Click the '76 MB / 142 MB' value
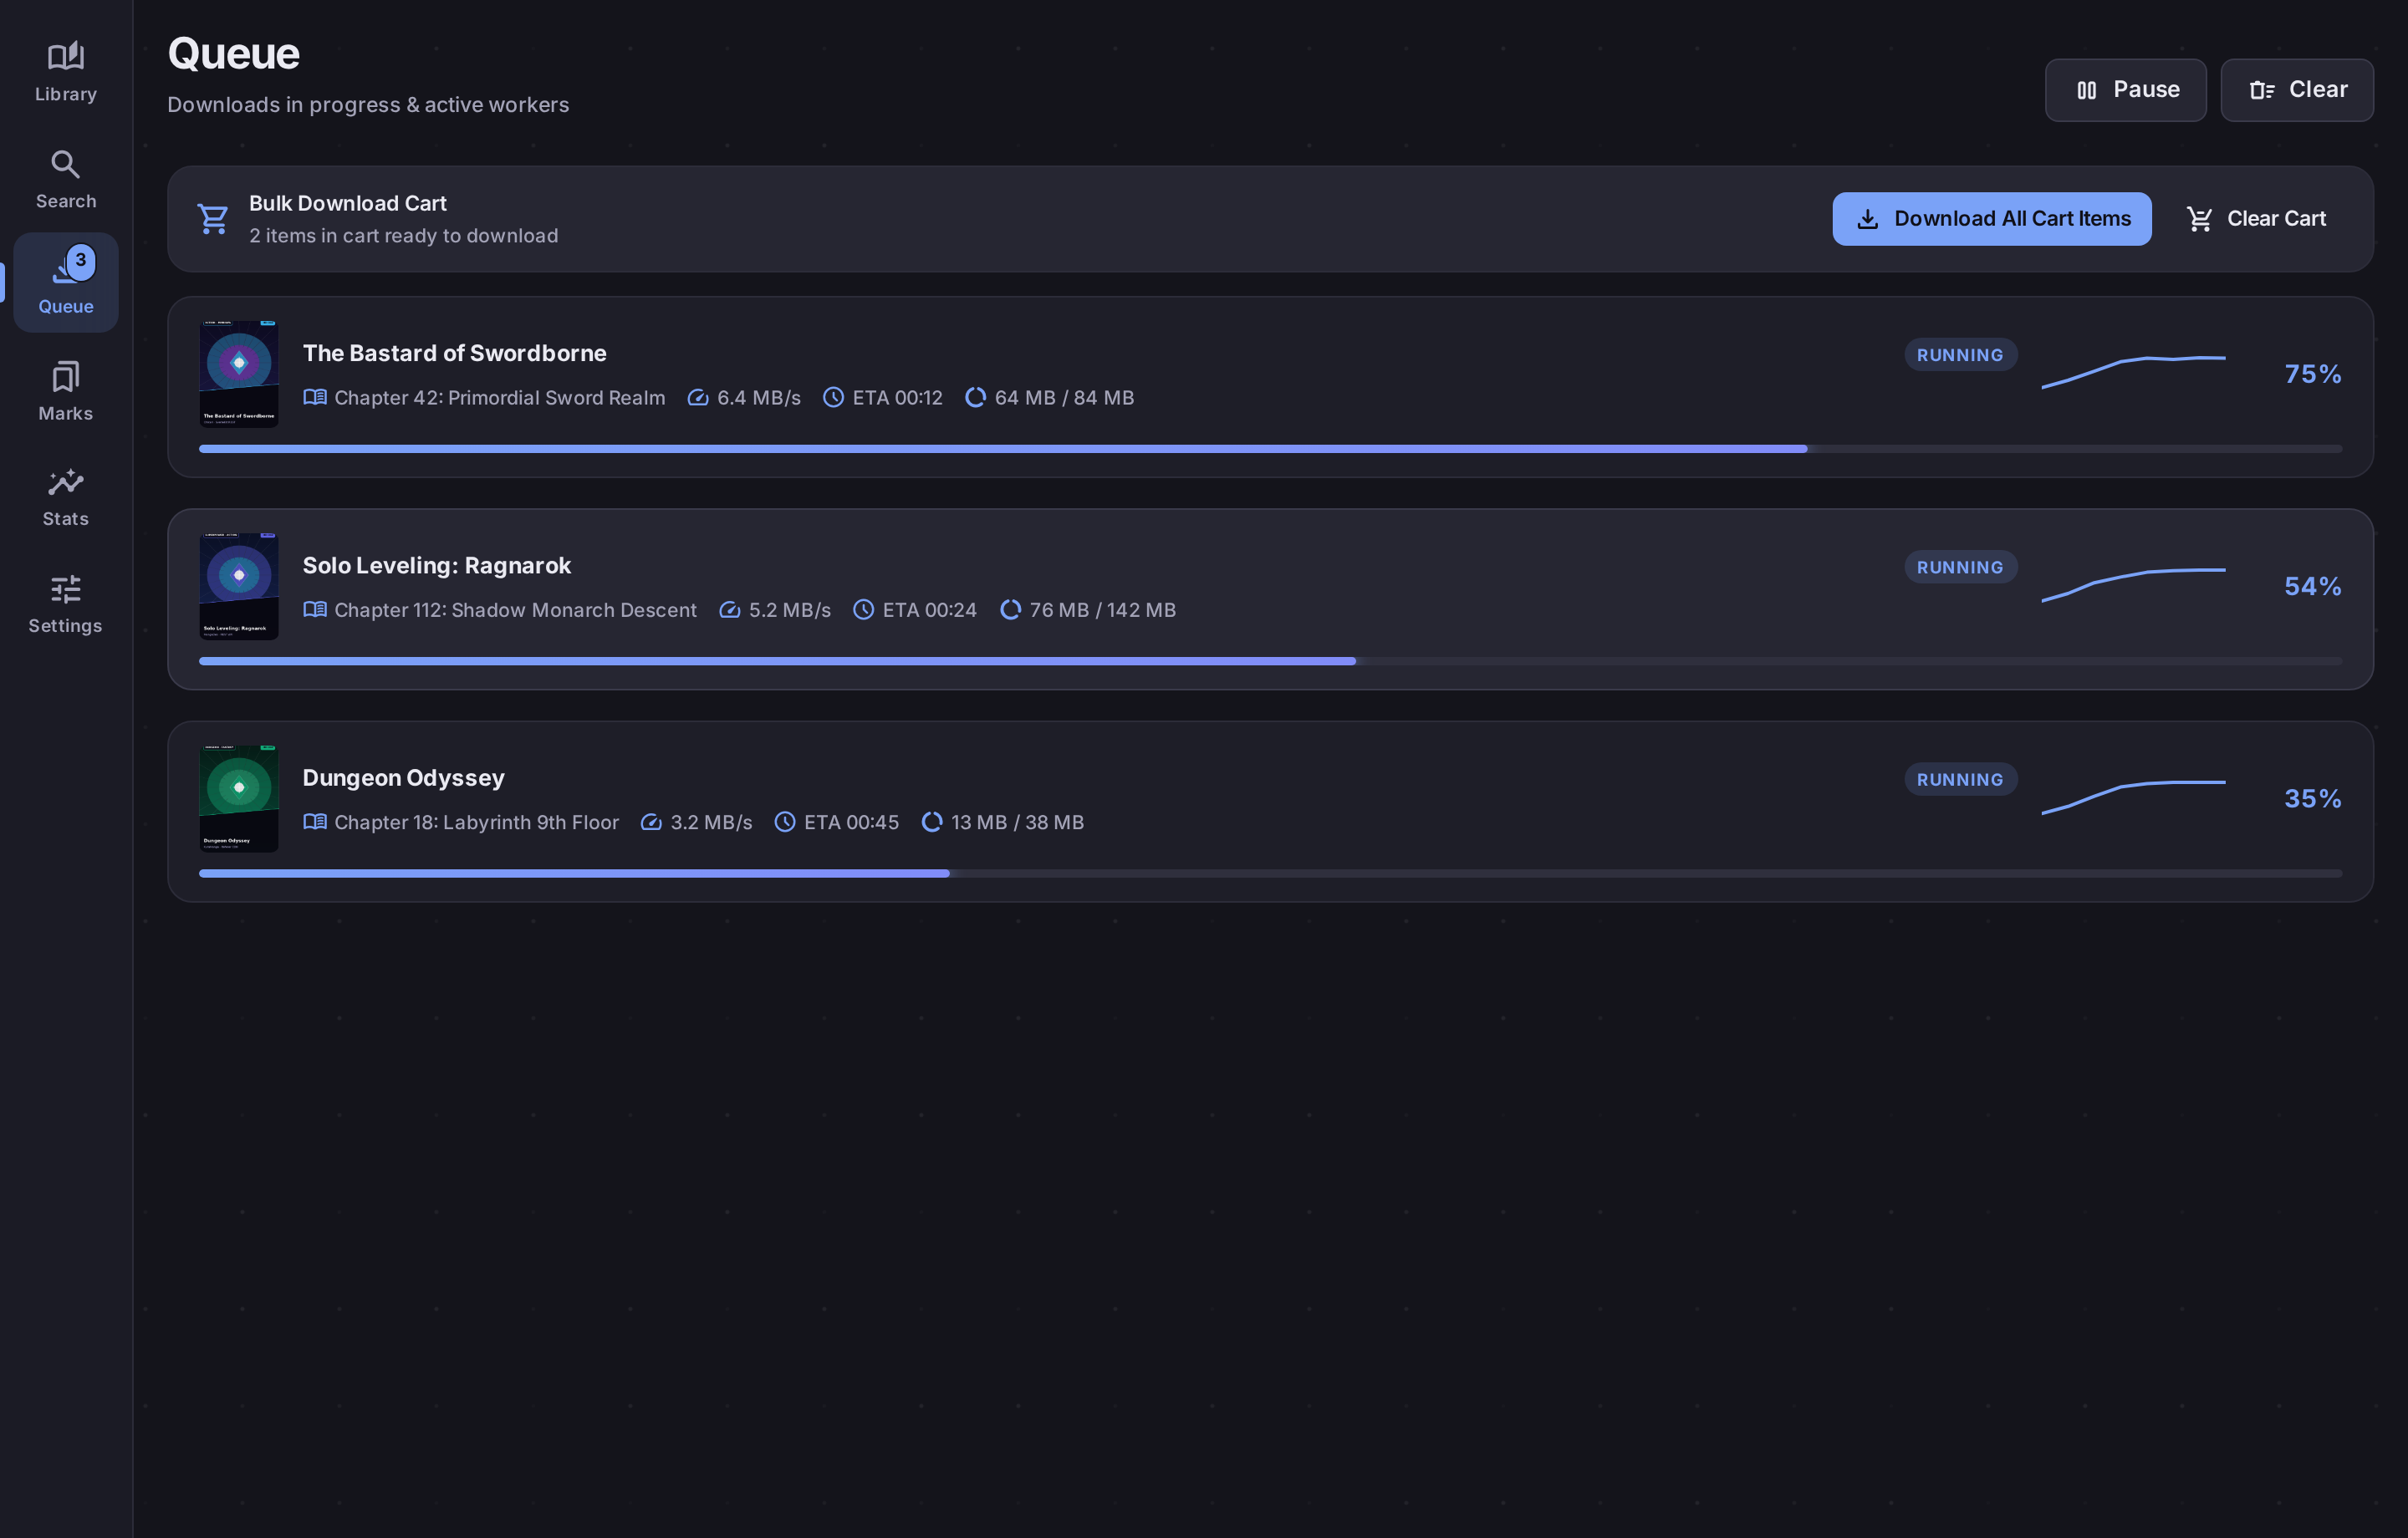 [x=1102, y=610]
